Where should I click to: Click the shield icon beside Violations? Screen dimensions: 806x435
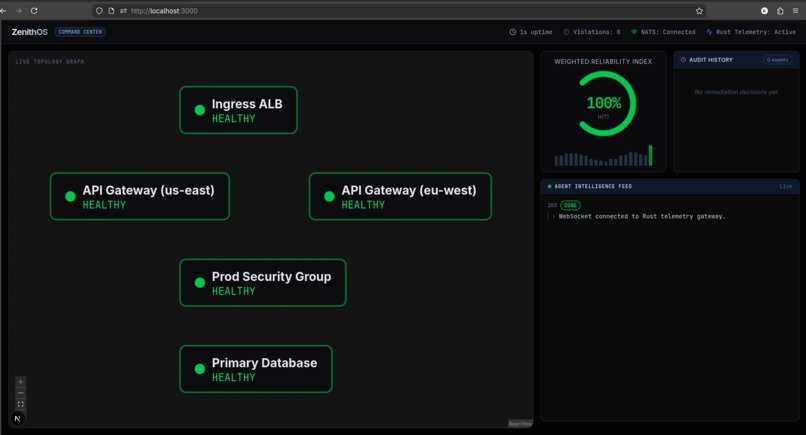point(566,32)
